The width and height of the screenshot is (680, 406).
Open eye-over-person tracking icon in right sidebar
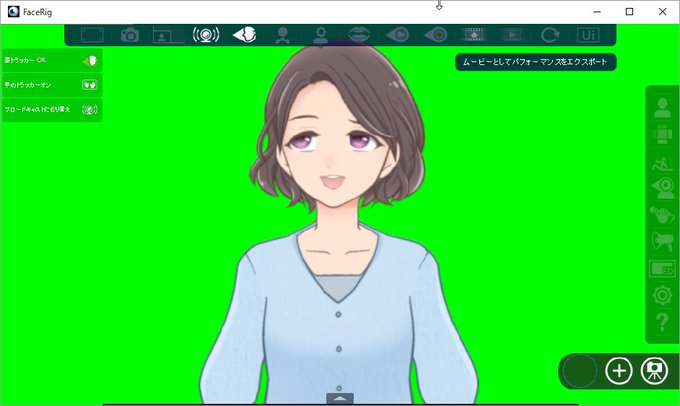click(663, 188)
